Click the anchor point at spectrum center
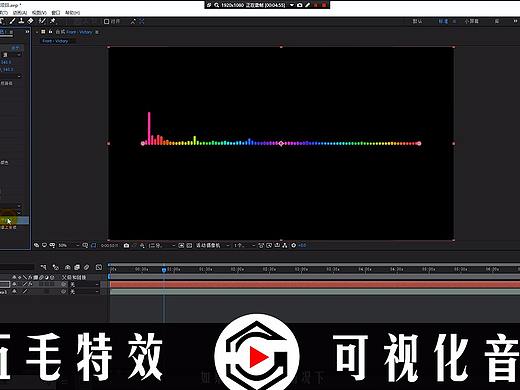Viewport: 520px width, 390px height. coord(281,143)
